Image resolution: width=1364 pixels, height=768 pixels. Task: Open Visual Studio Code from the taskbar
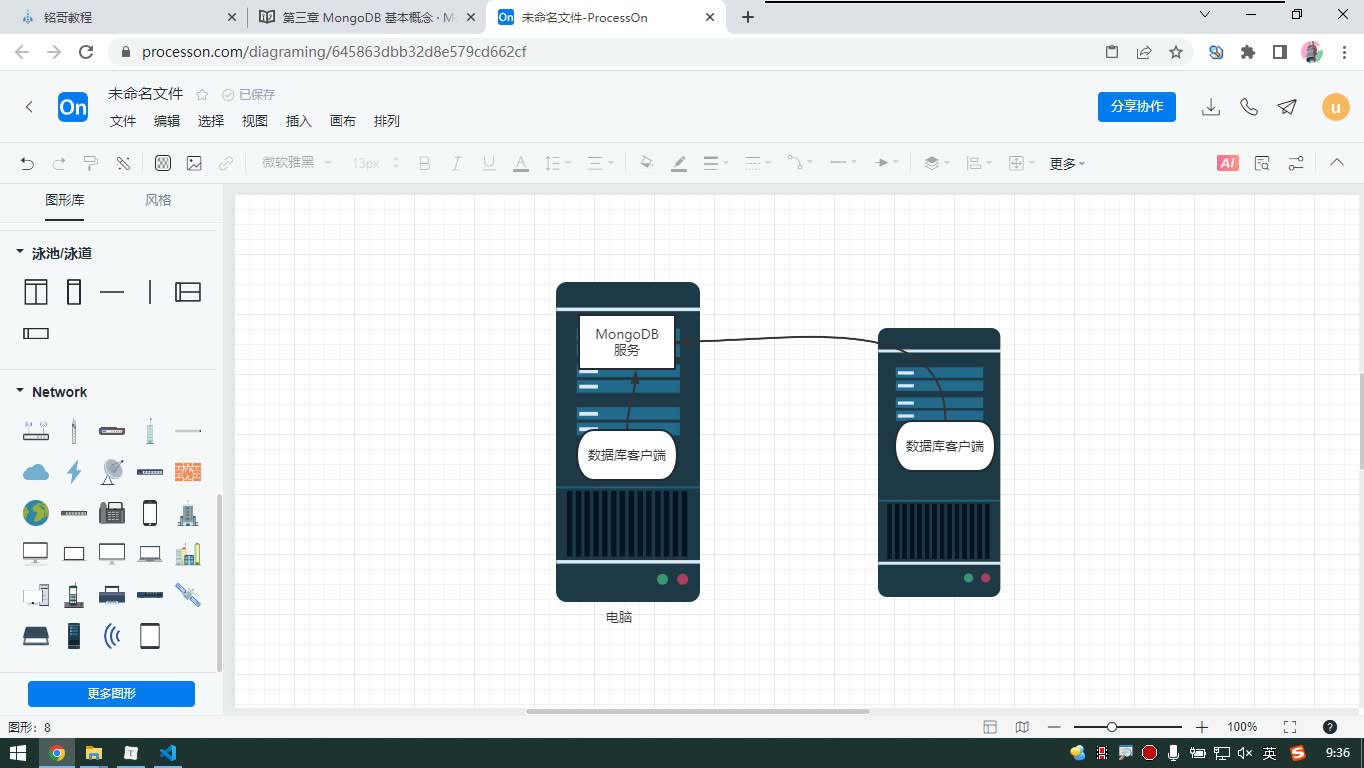click(x=167, y=753)
